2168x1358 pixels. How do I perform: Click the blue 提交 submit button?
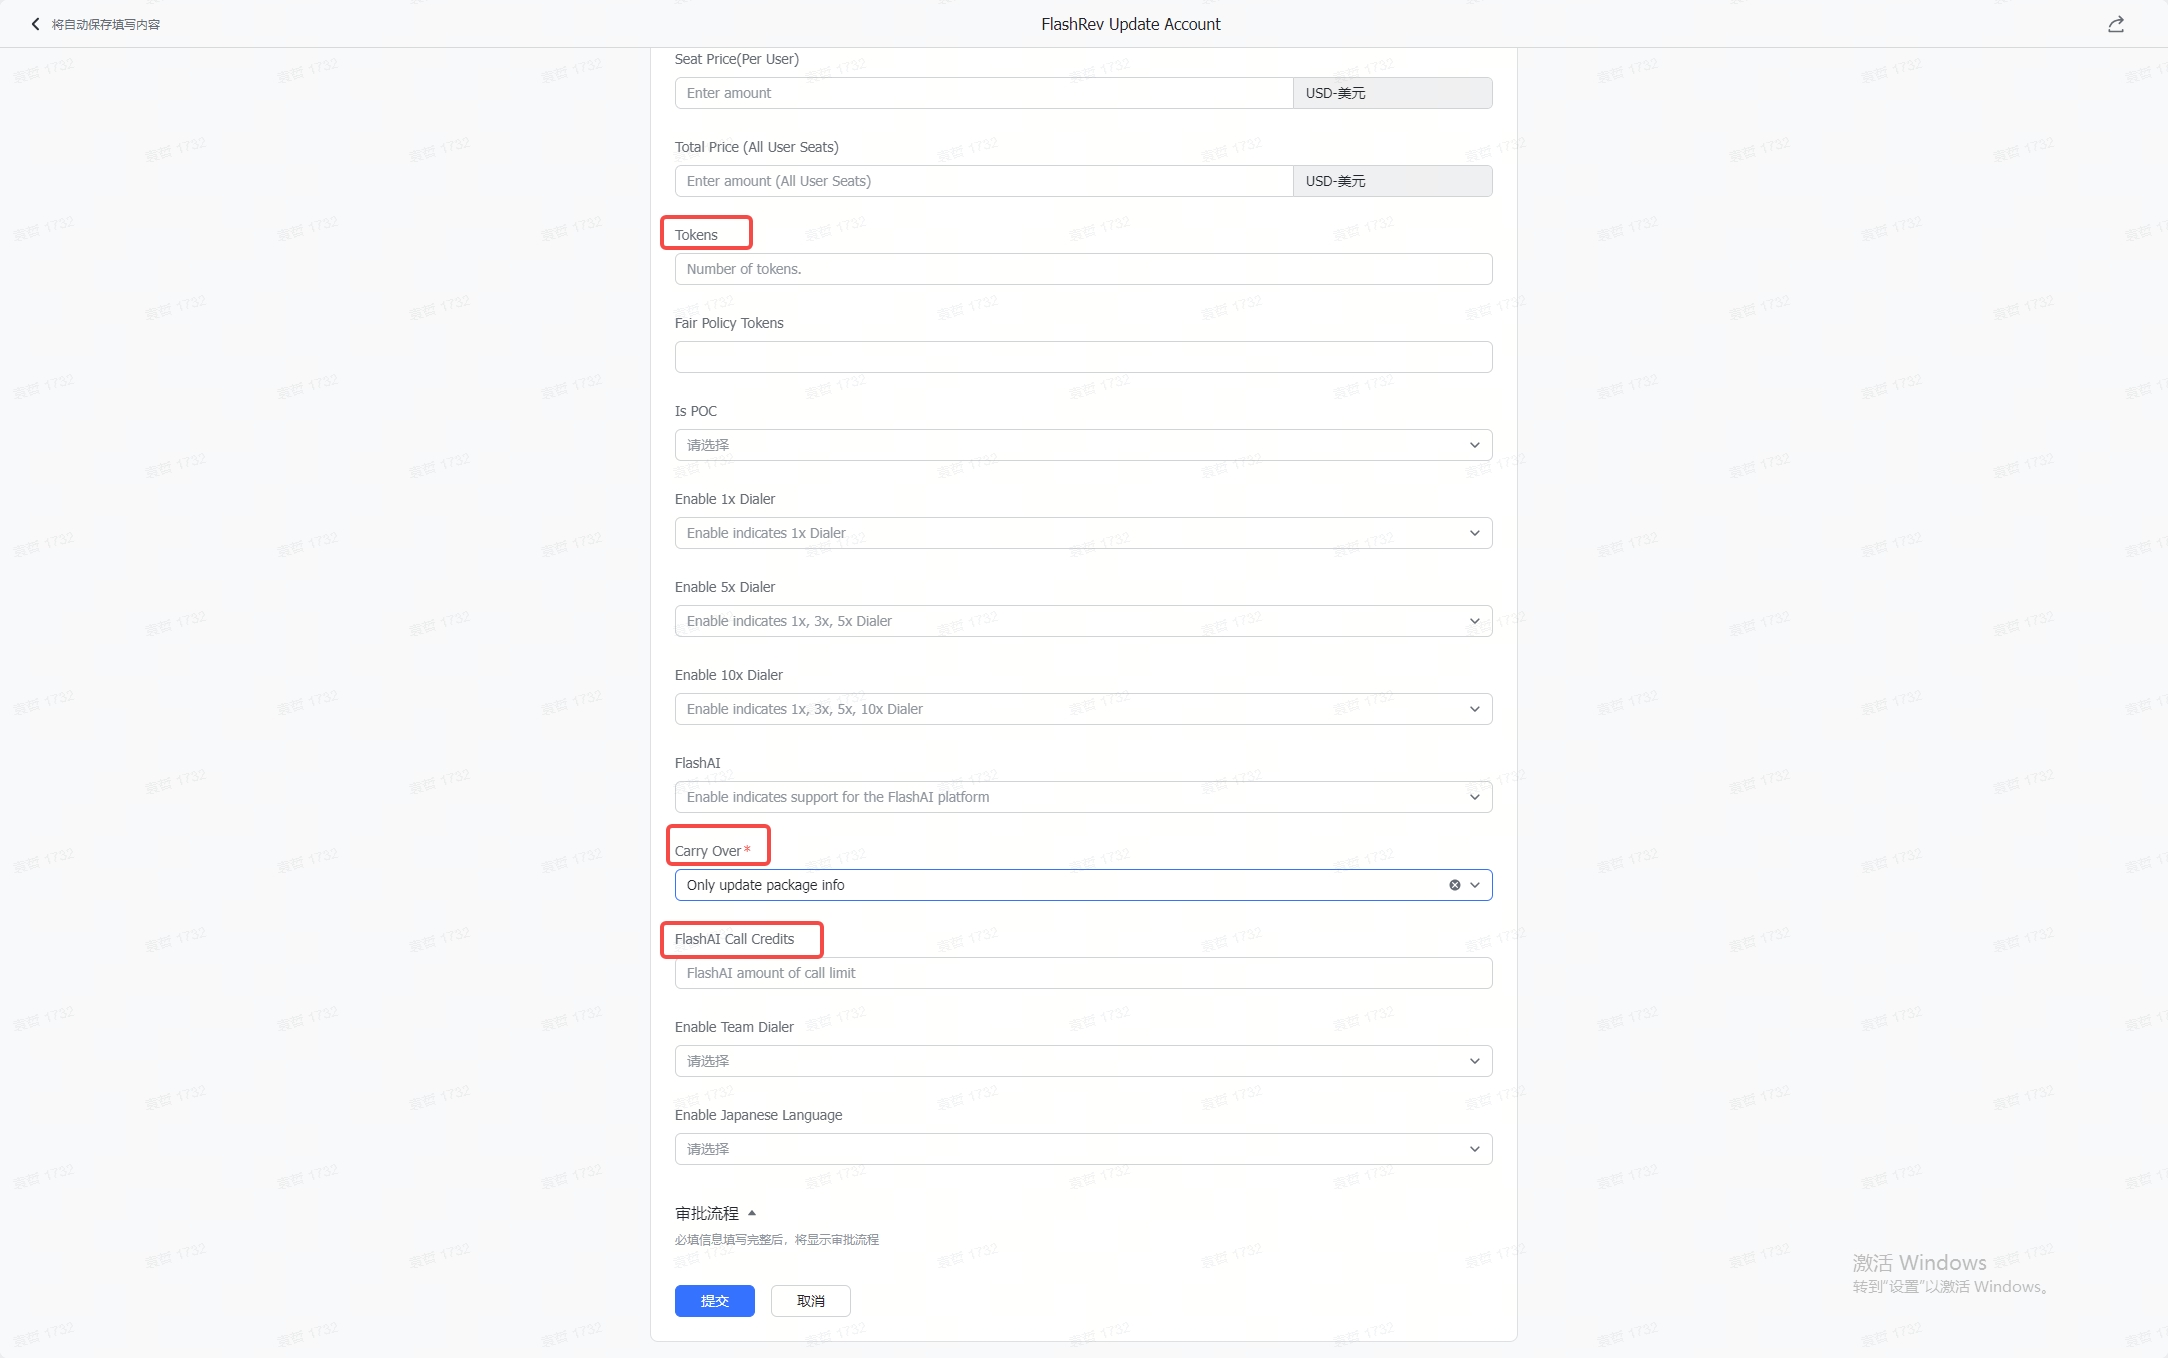(715, 1301)
